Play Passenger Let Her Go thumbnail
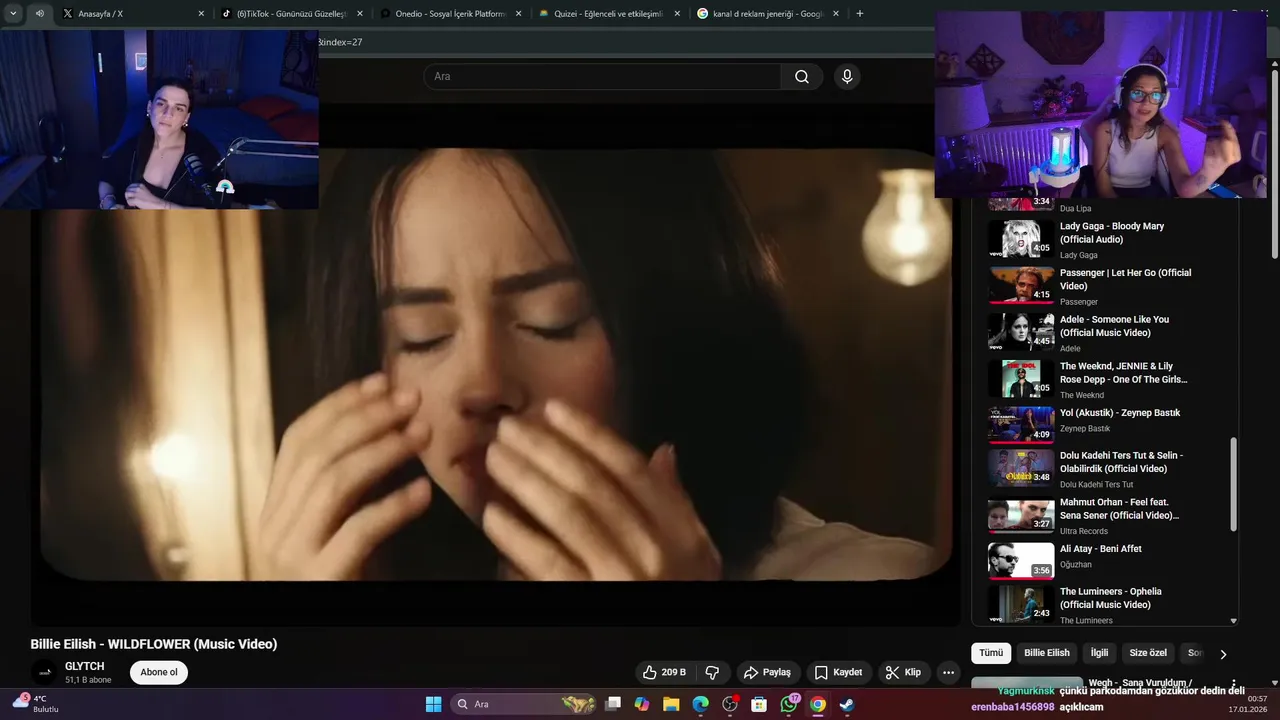Viewport: 1280px width, 720px height. point(1021,285)
